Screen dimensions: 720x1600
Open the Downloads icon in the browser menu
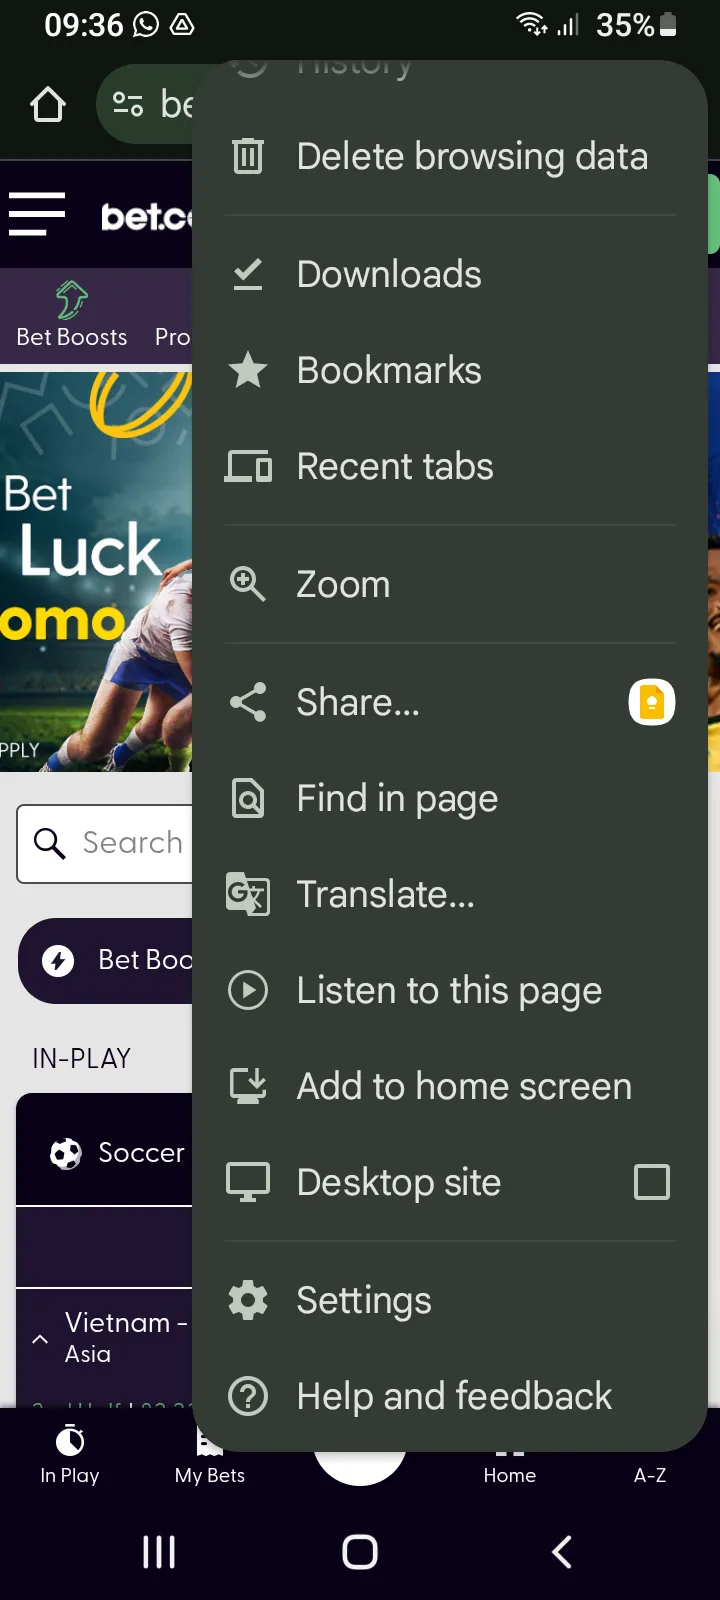[248, 274]
